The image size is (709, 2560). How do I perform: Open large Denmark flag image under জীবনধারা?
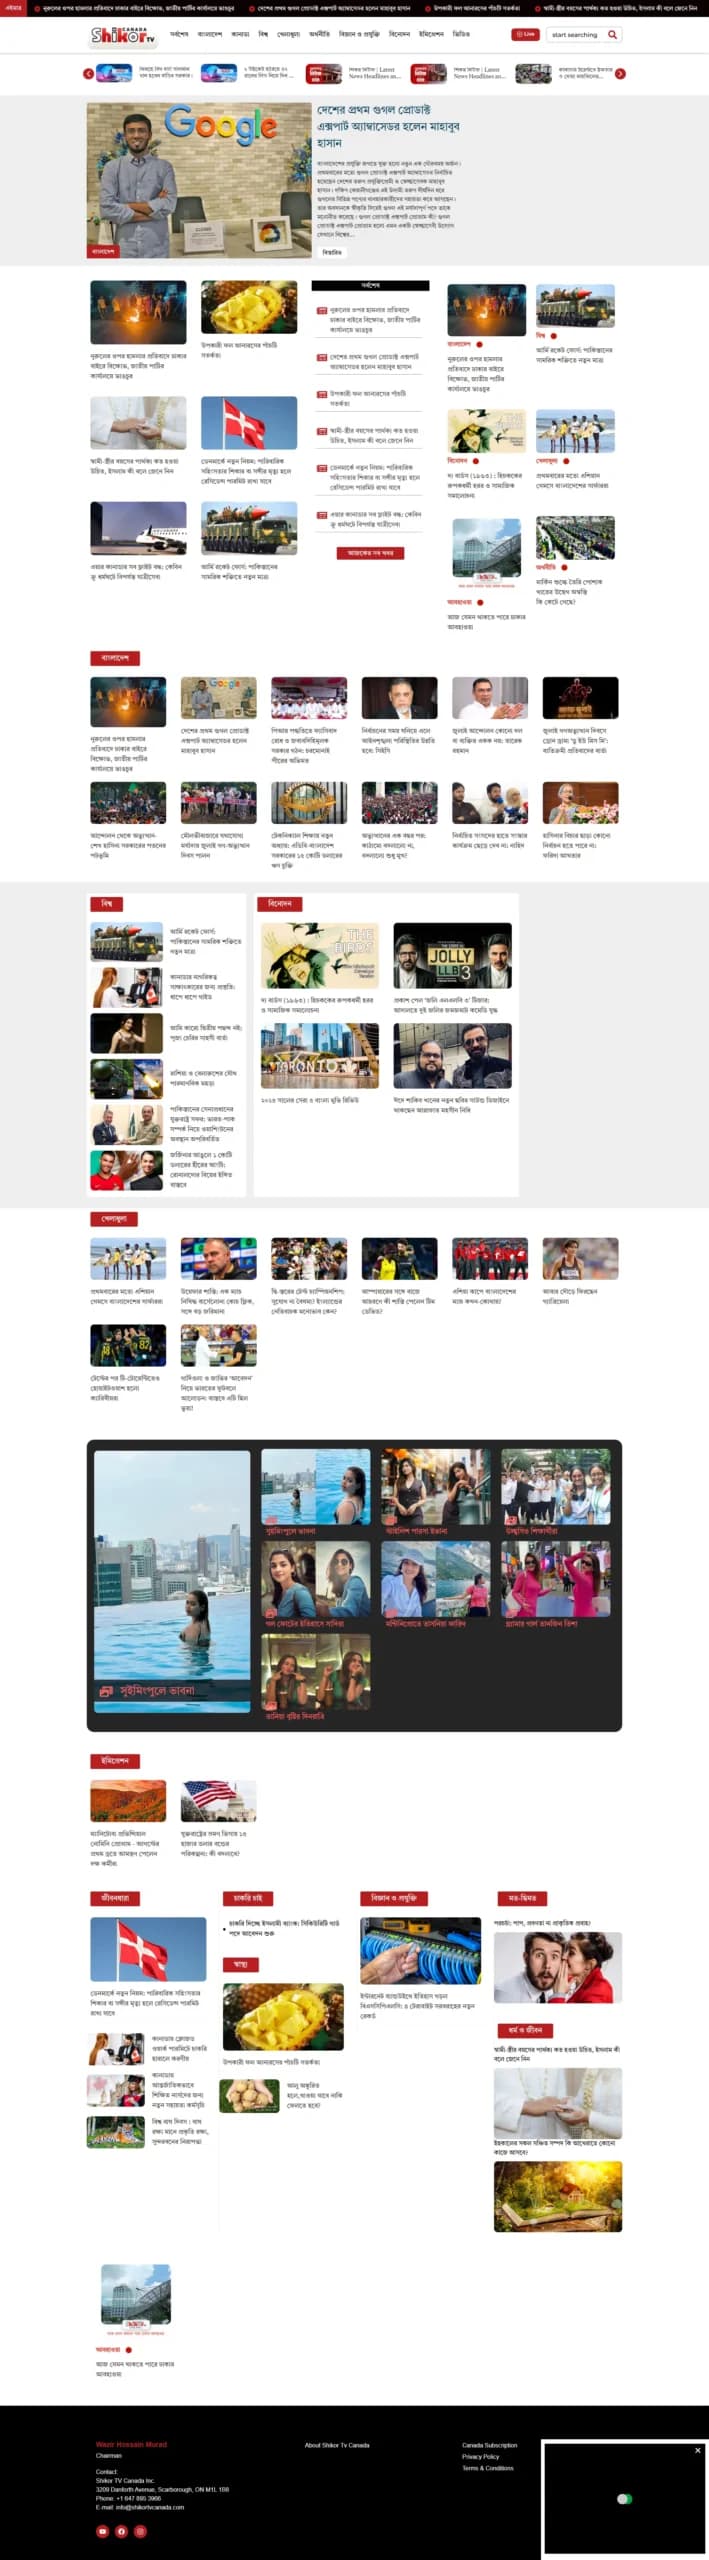[x=148, y=1949]
